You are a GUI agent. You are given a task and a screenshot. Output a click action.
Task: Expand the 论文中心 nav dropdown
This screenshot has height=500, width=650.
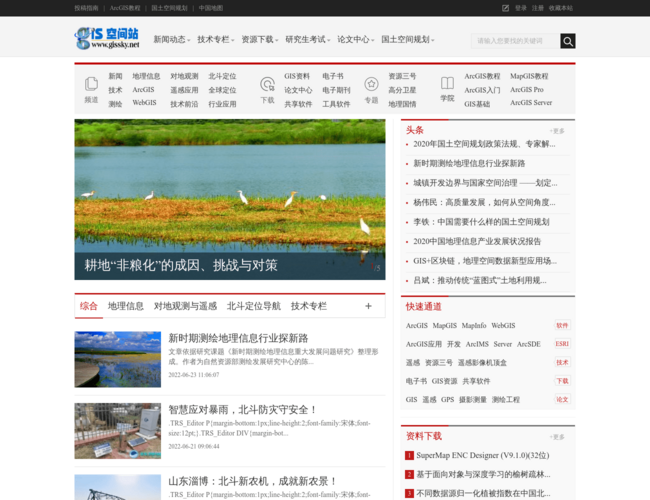pyautogui.click(x=355, y=40)
